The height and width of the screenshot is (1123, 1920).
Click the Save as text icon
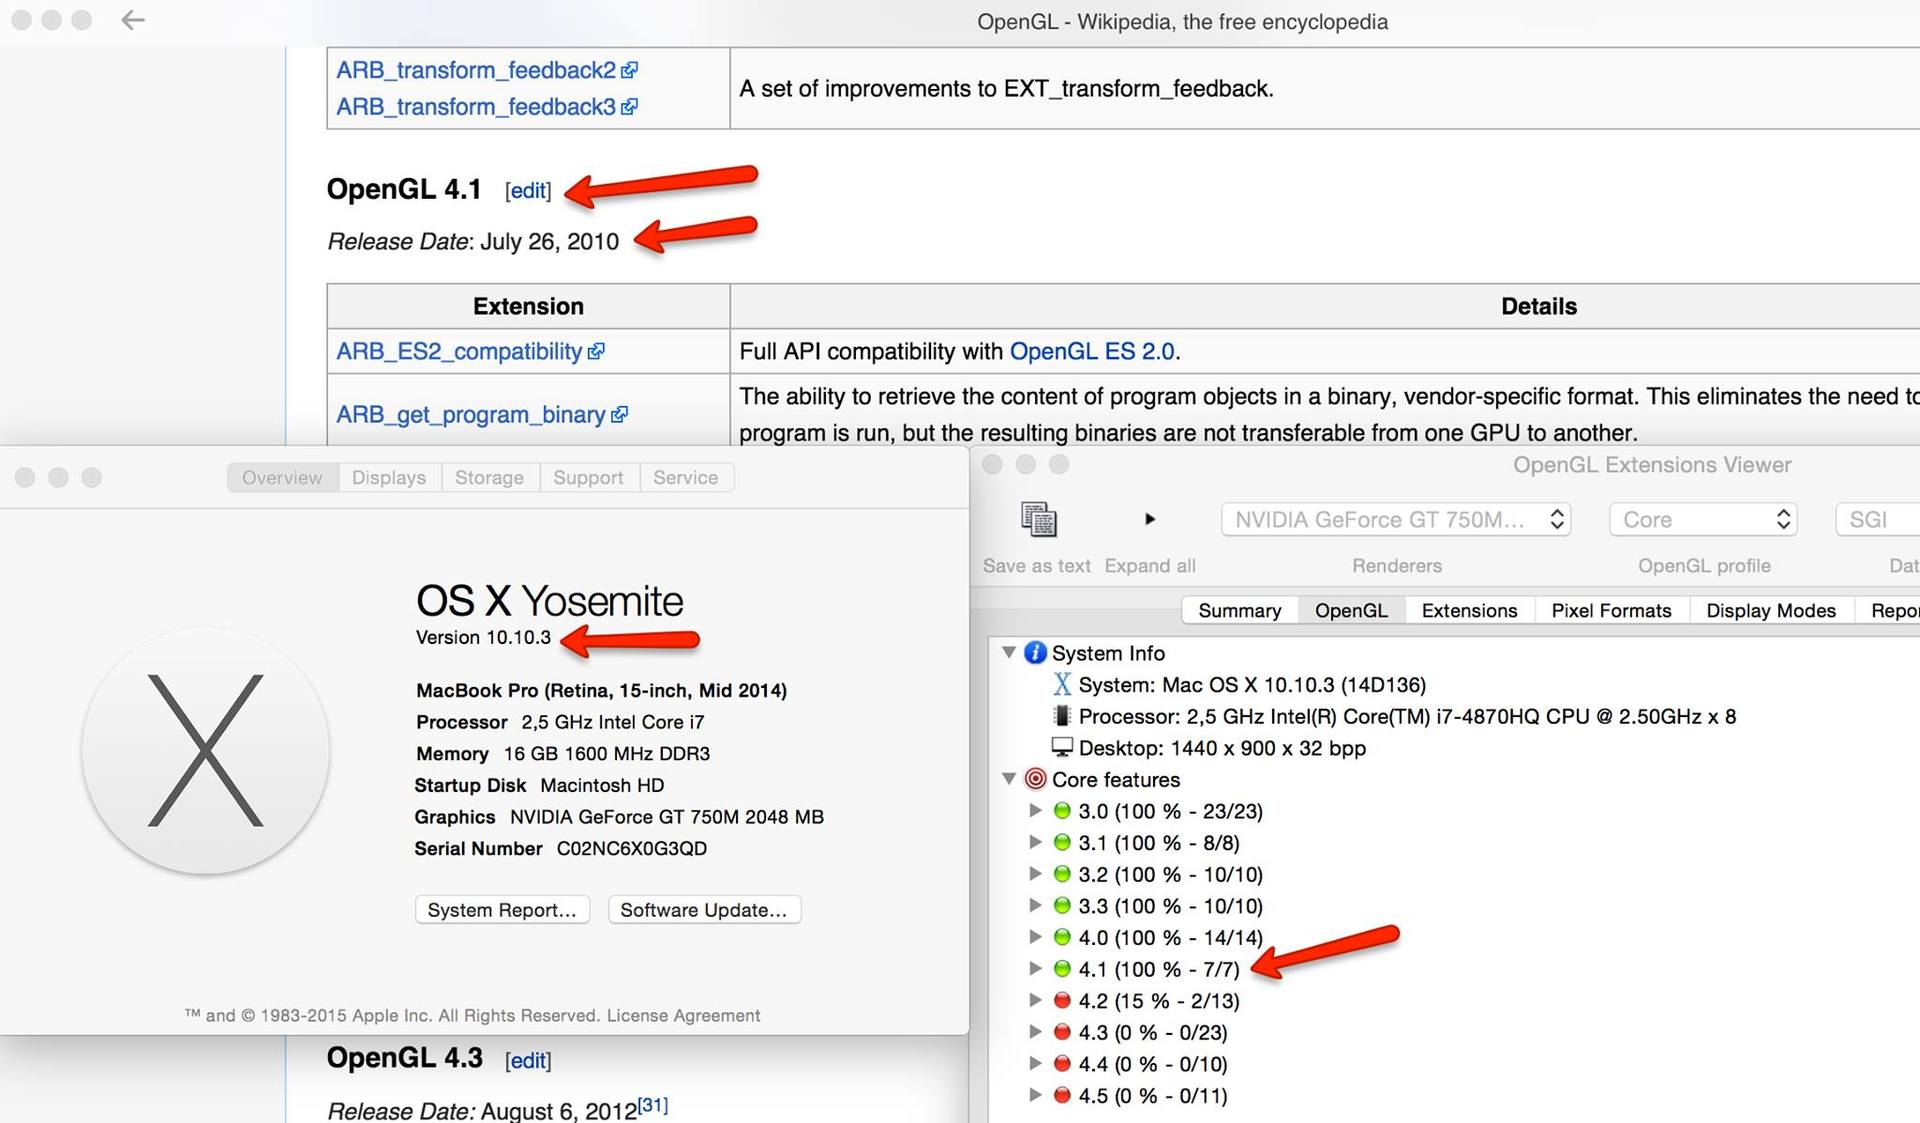[x=1038, y=520]
